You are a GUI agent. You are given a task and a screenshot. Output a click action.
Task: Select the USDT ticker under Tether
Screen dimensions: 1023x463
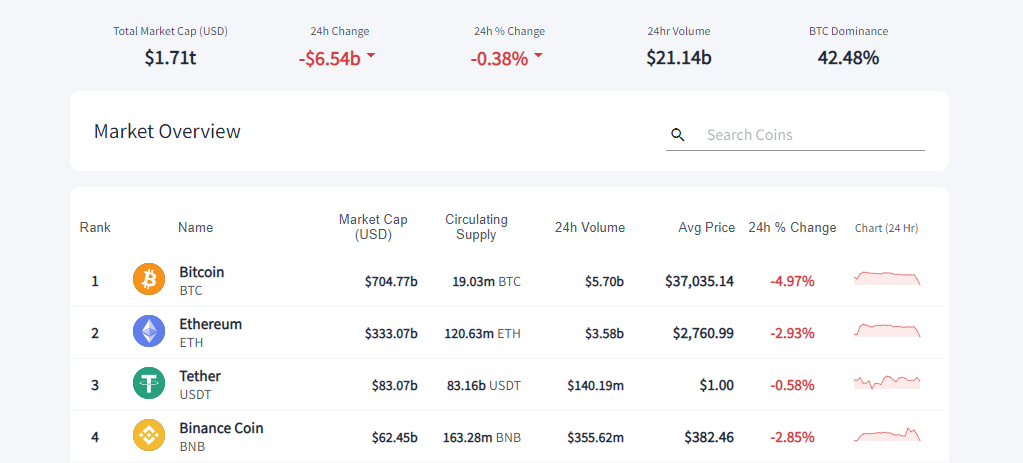pos(195,395)
